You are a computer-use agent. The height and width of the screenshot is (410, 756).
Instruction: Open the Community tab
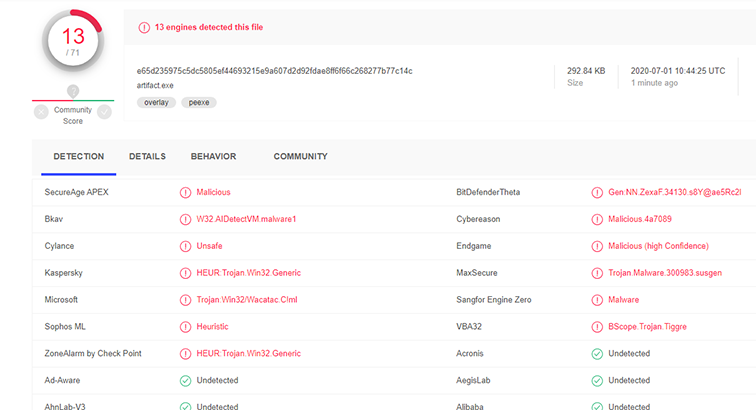click(300, 156)
